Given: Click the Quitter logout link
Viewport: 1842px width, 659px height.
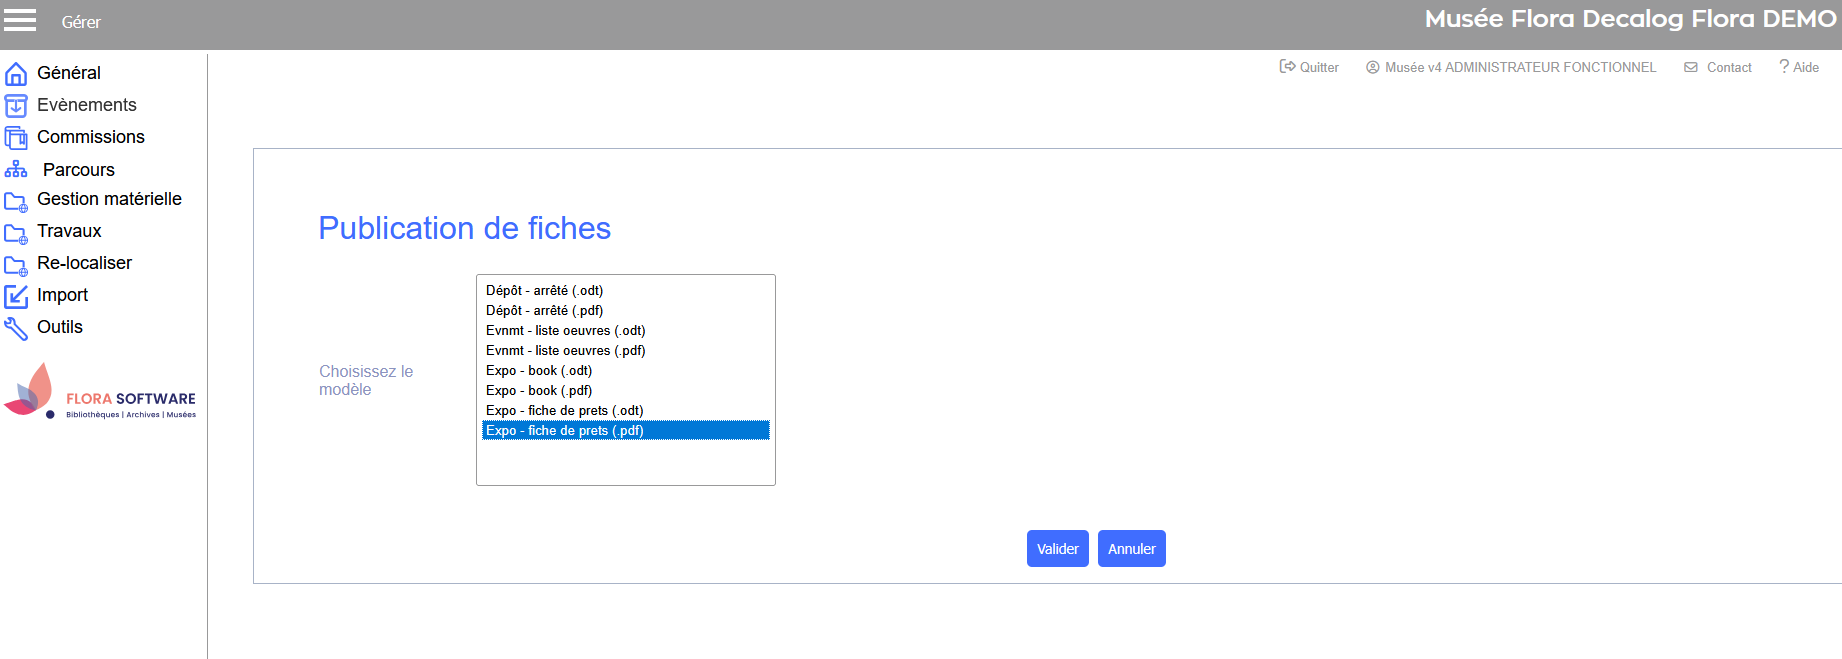Looking at the screenshot, I should [1309, 67].
